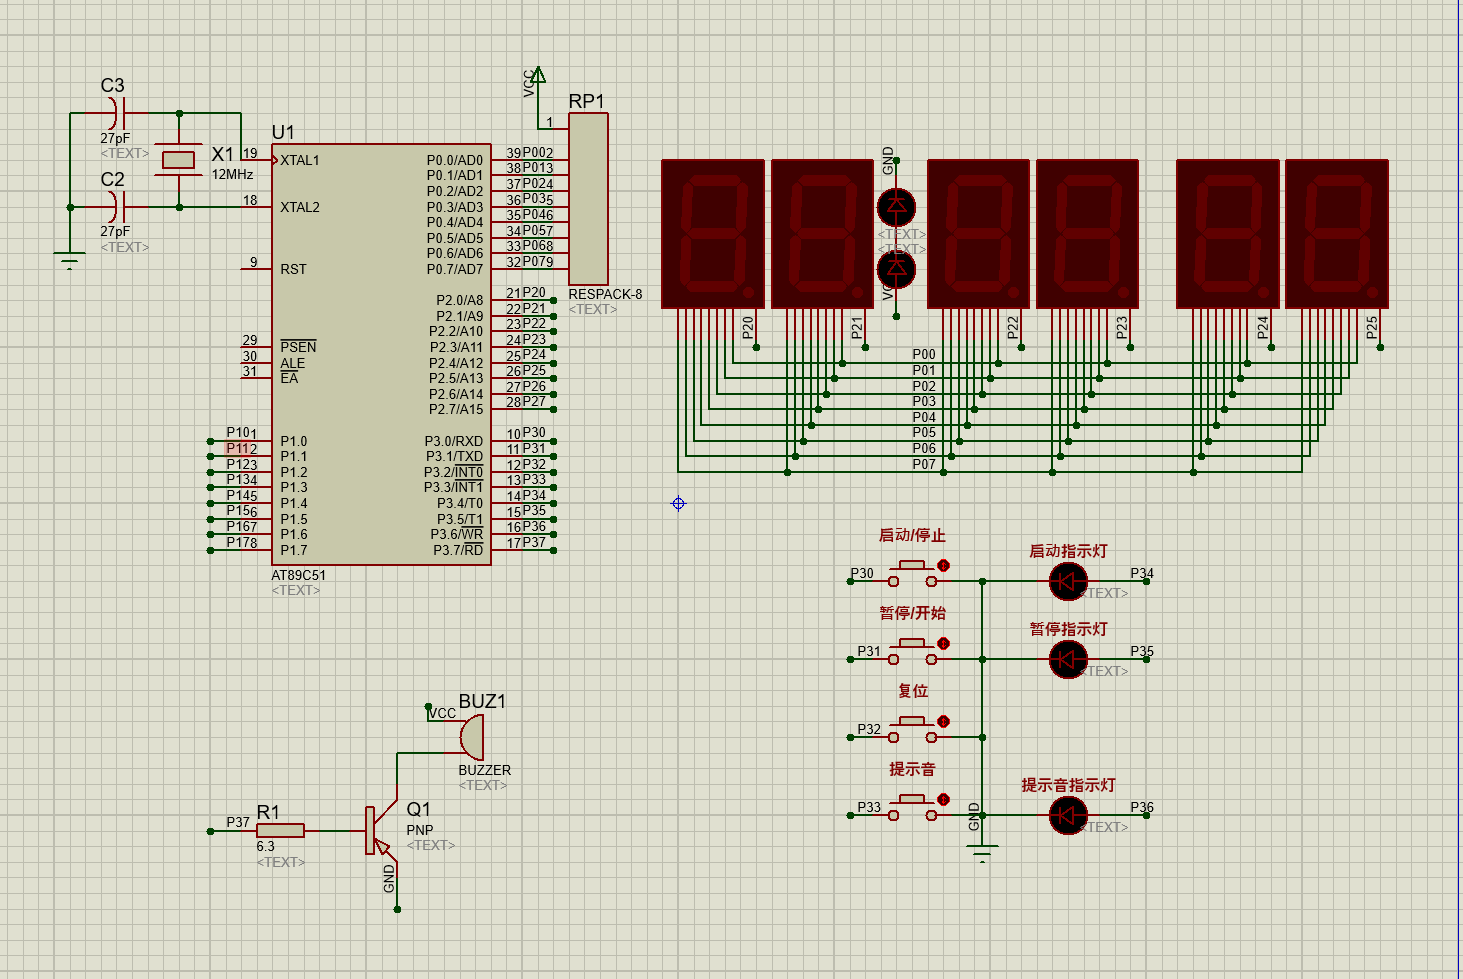1463x979 pixels.
Task: Click the BUZZER part name text
Action: click(484, 770)
